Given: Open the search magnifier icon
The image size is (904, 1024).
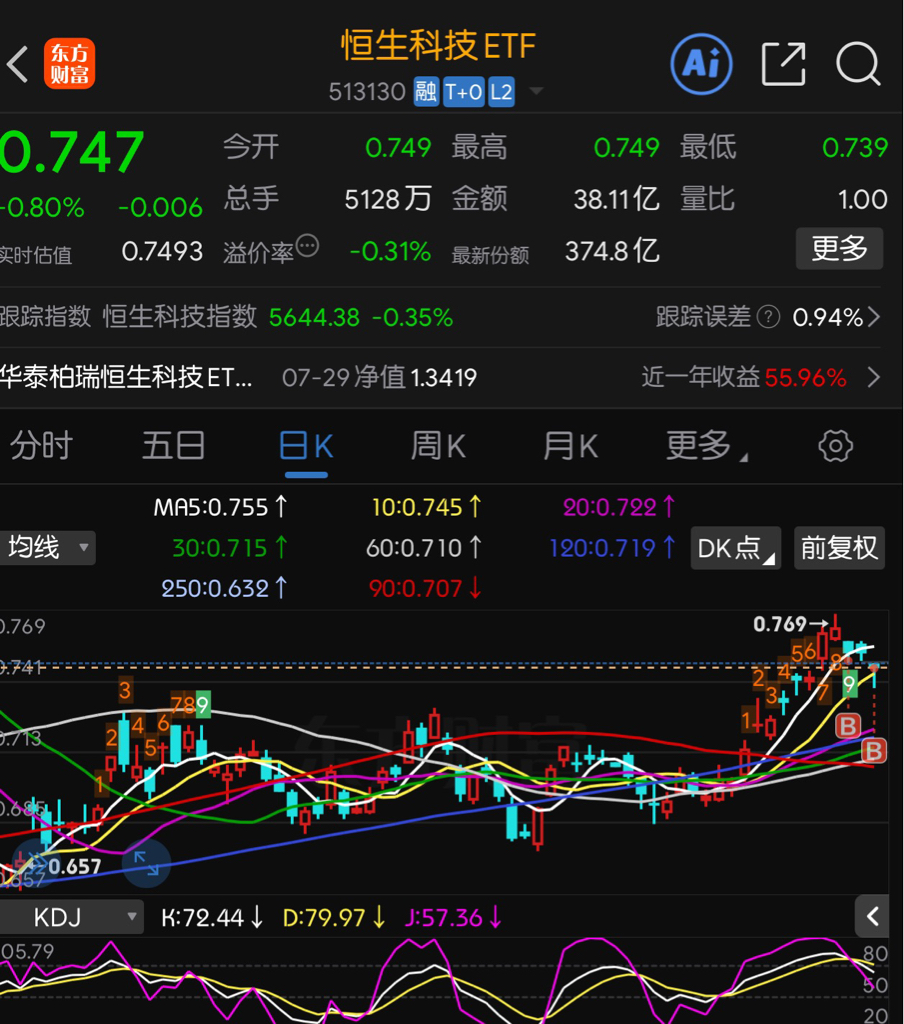Looking at the screenshot, I should coord(858,64).
